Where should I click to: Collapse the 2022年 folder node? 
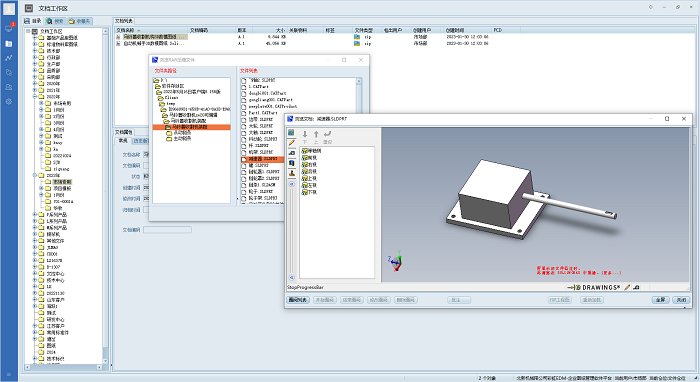click(35, 96)
